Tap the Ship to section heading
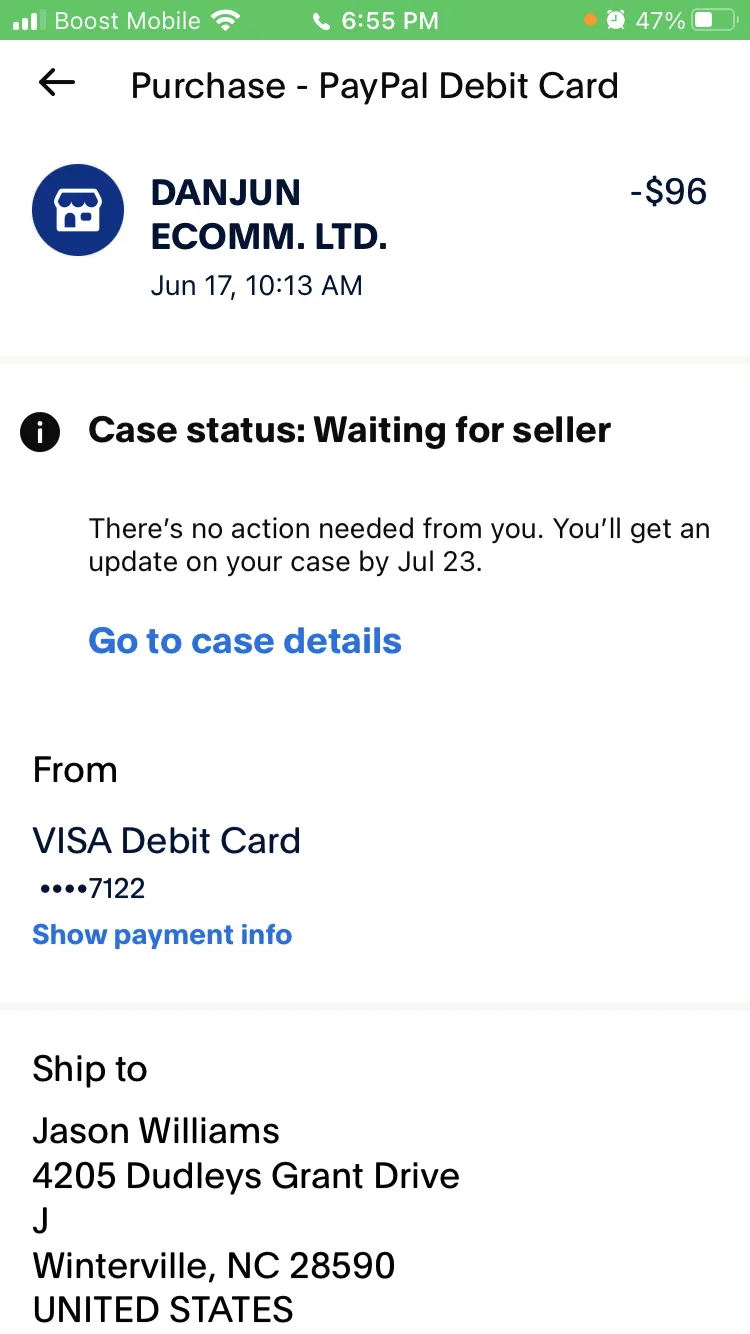750x1334 pixels. 90,1069
